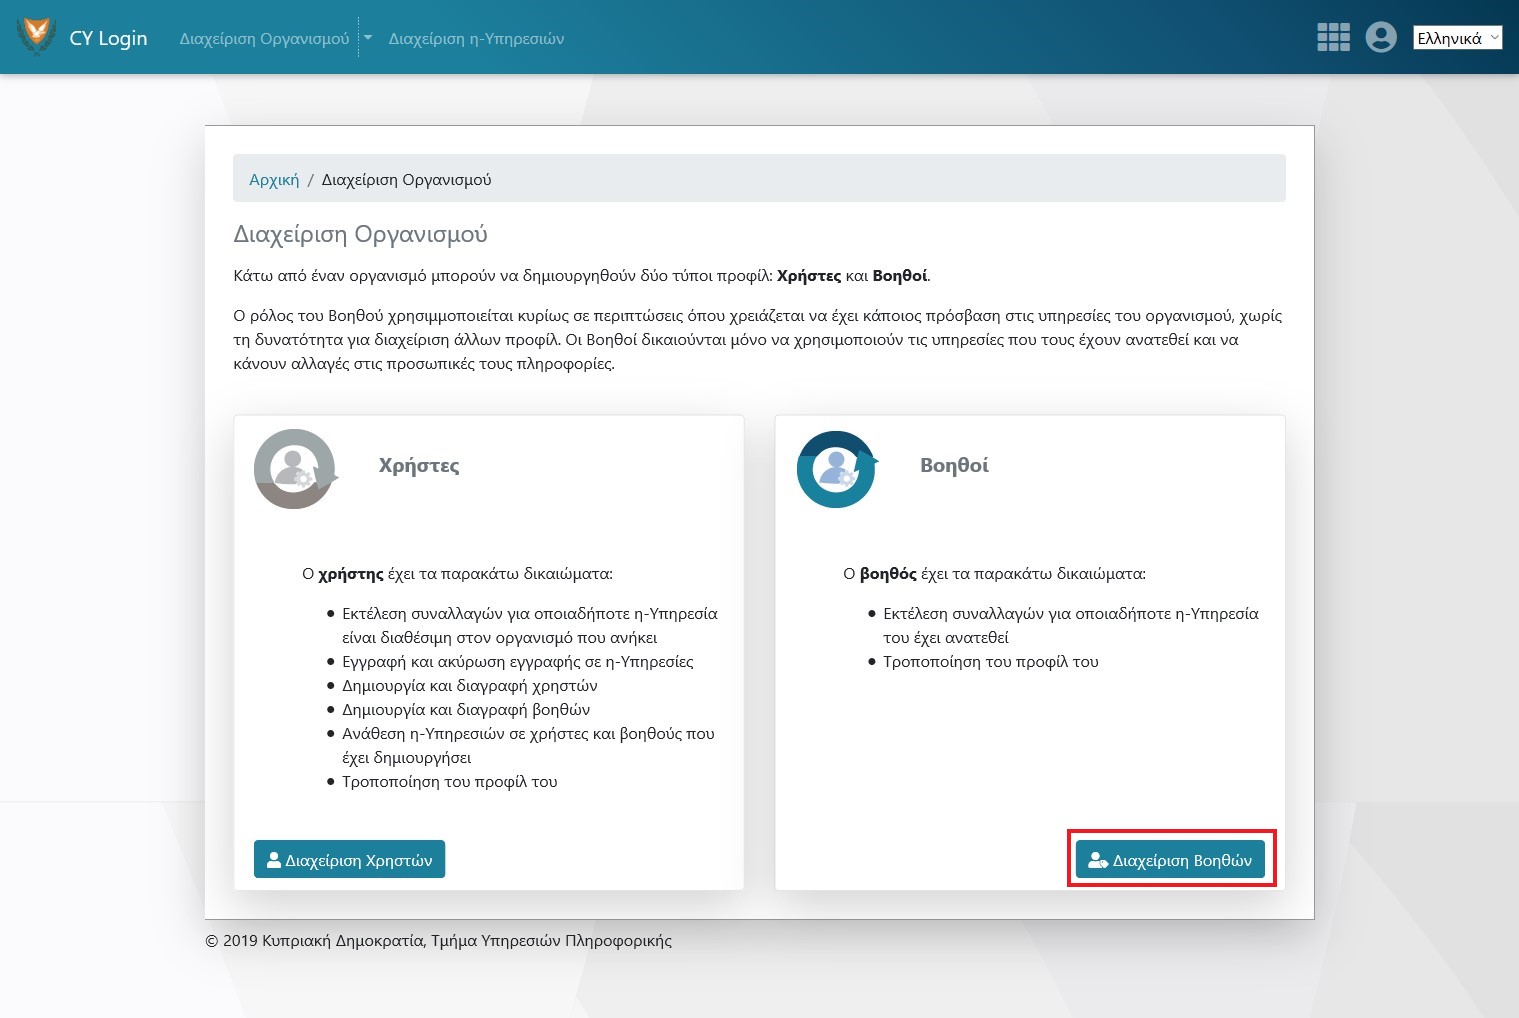Screen dimensions: 1519x1018
Task: Expand the caret beside Διαχείριση Οργανισμού menu
Action: [367, 38]
